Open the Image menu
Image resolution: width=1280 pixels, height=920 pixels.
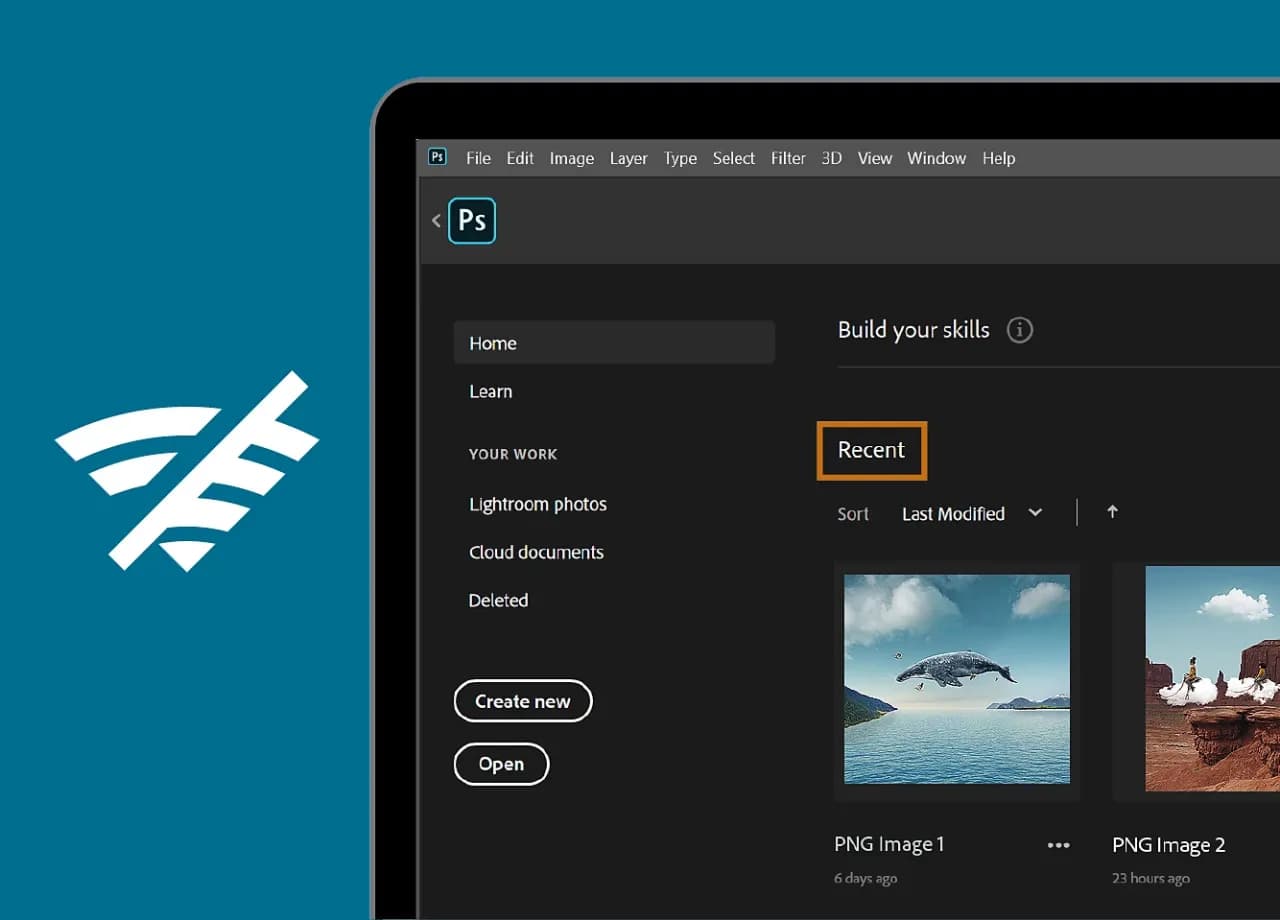tap(572, 158)
